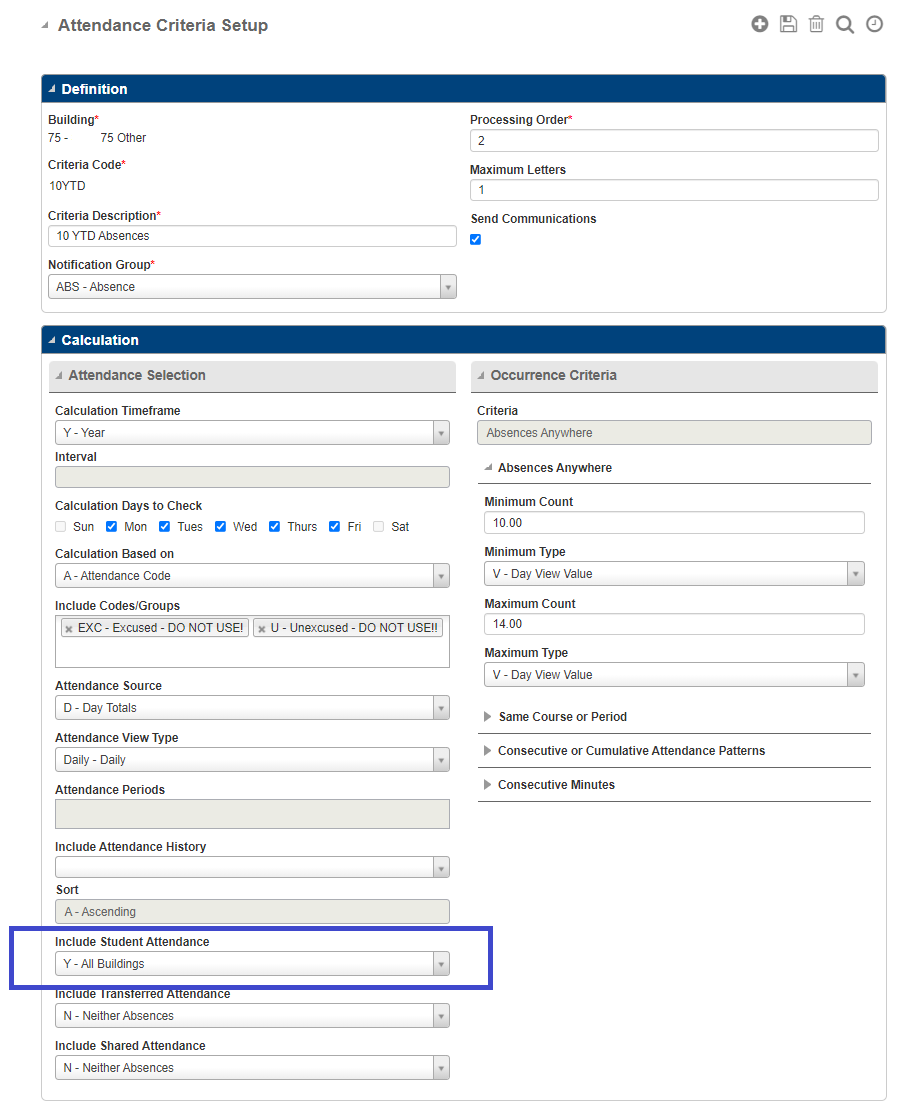Uncheck Monday in Calculation Days to Check
This screenshot has width=907, height=1107.
click(112, 526)
